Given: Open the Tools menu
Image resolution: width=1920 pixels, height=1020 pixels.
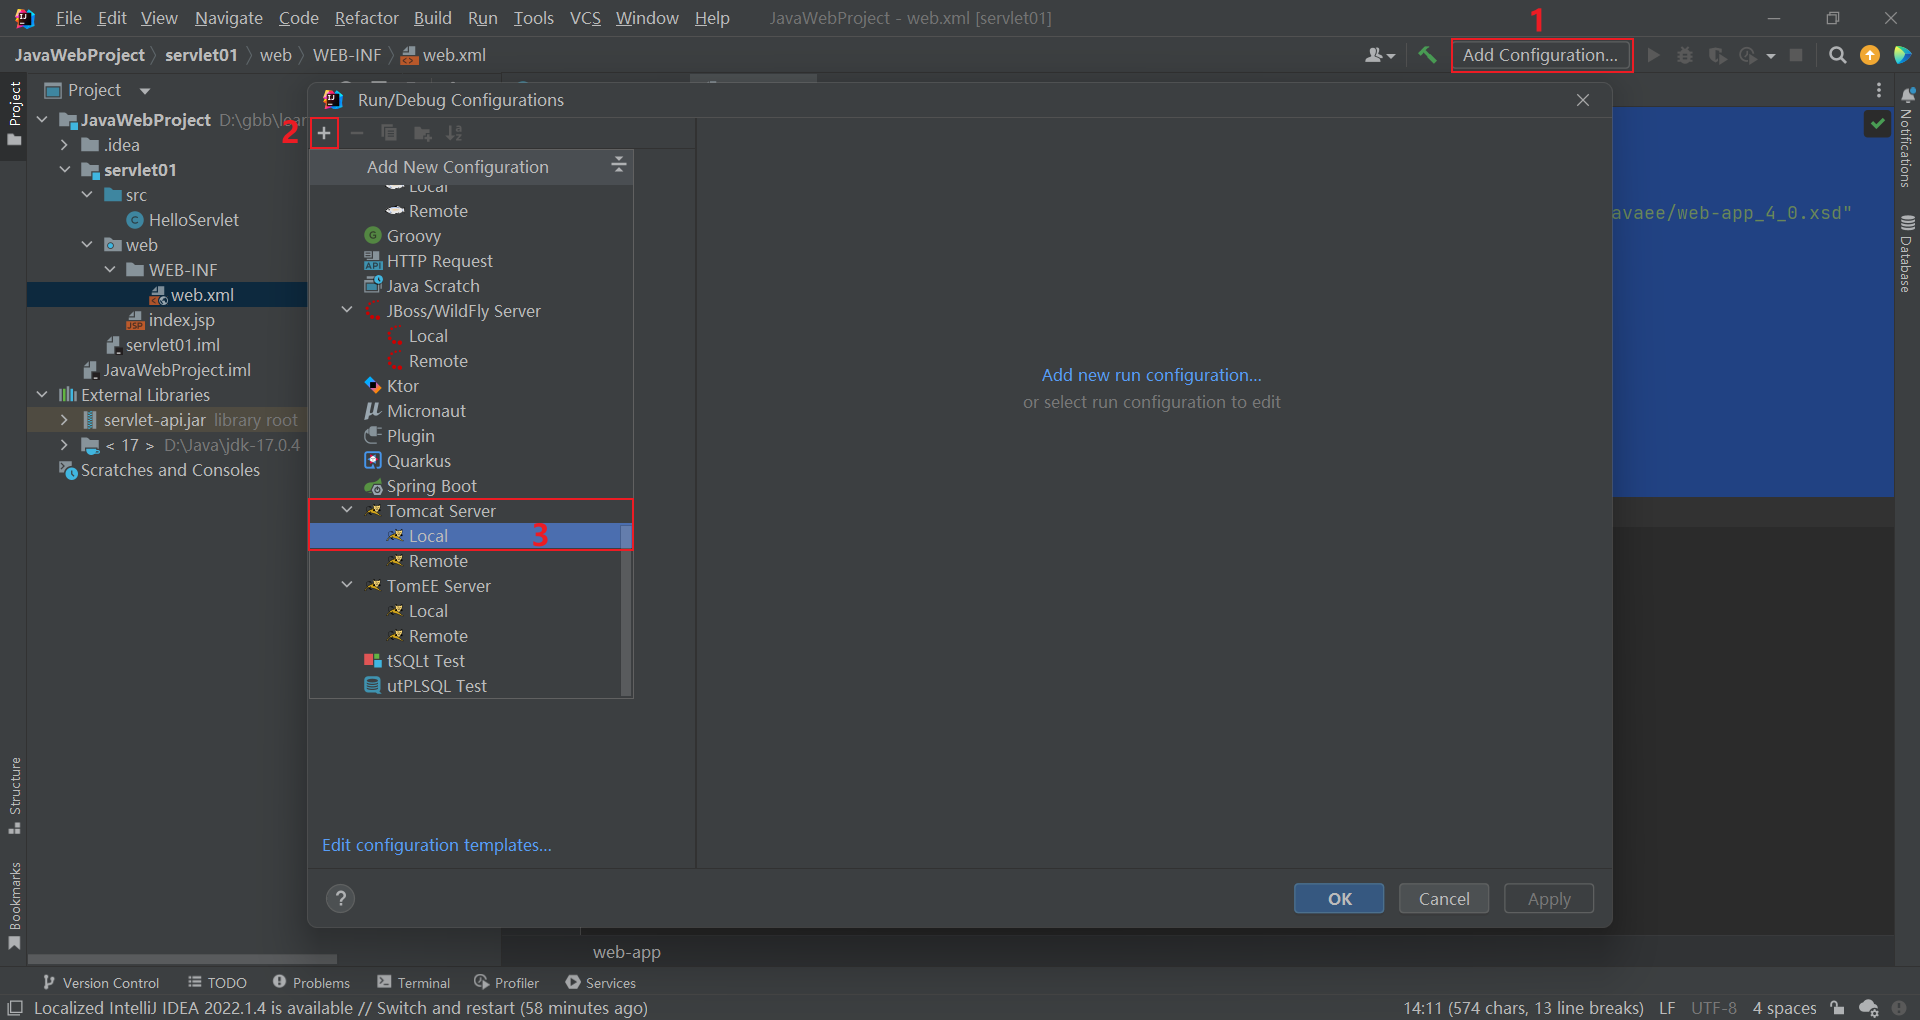Looking at the screenshot, I should point(534,18).
